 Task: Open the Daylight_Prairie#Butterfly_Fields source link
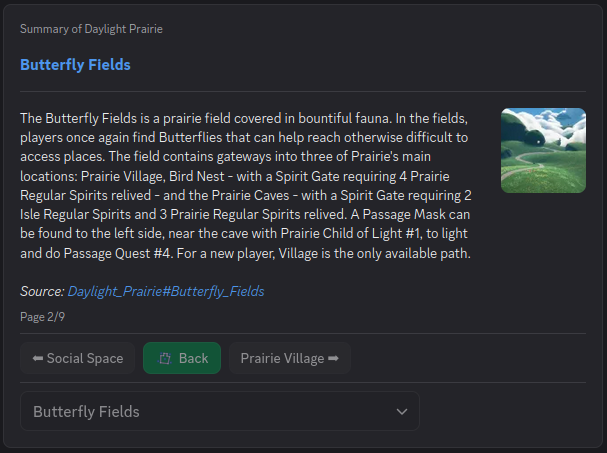[x=166, y=291]
